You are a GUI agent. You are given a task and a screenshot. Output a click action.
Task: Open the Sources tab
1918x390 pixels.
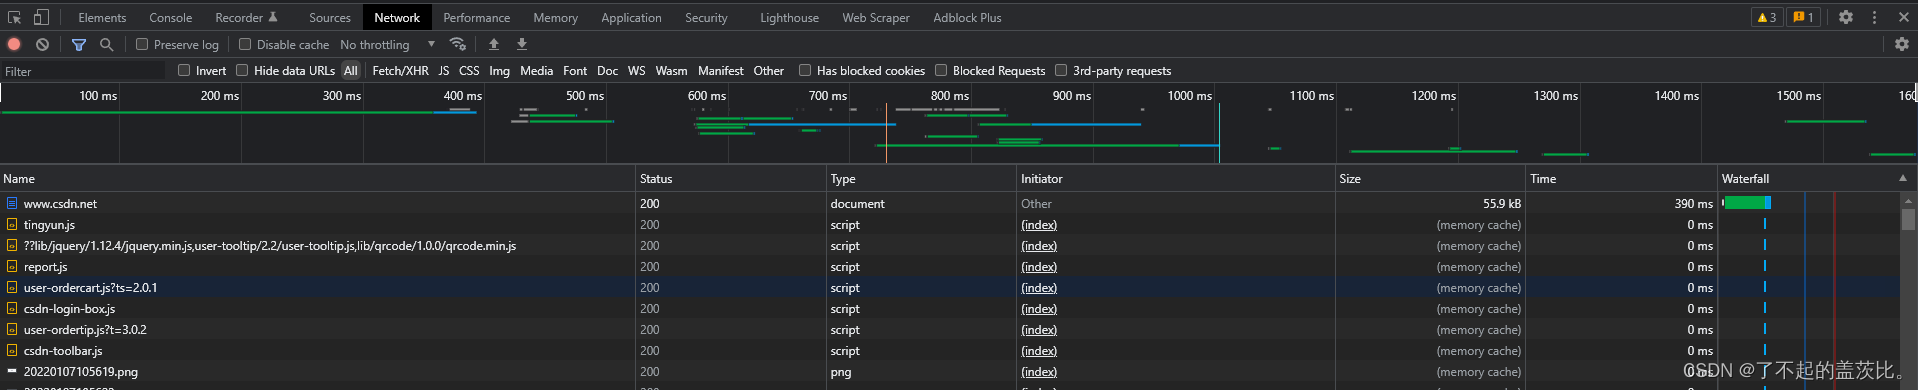330,17
